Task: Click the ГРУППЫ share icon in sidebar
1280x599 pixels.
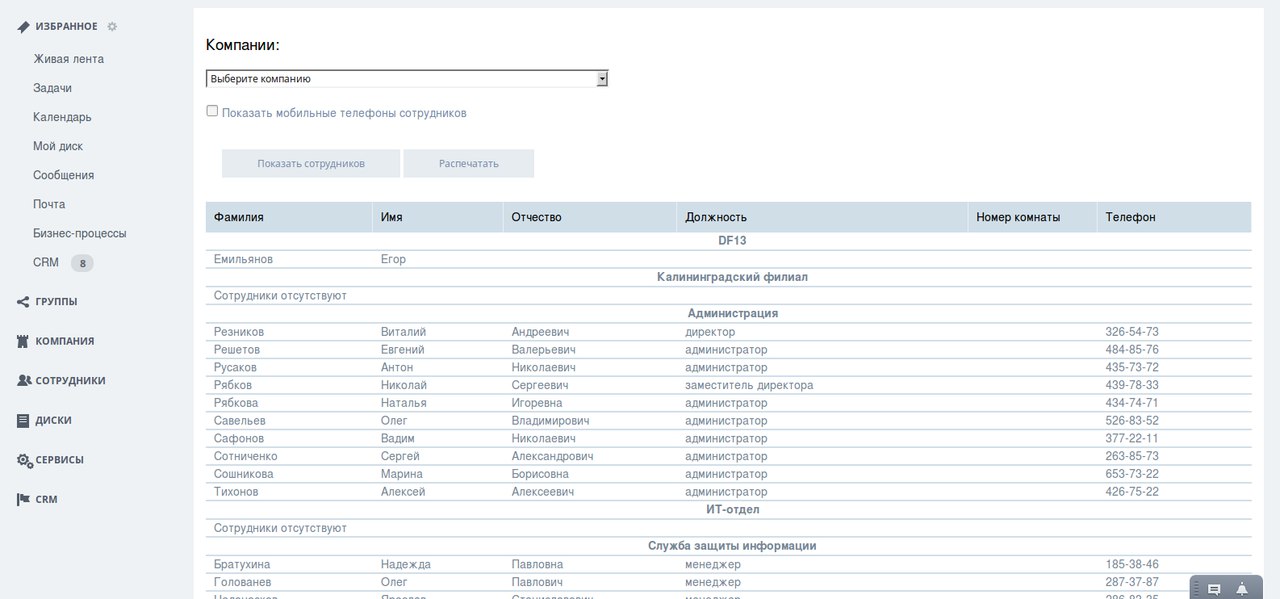Action: pyautogui.click(x=23, y=301)
